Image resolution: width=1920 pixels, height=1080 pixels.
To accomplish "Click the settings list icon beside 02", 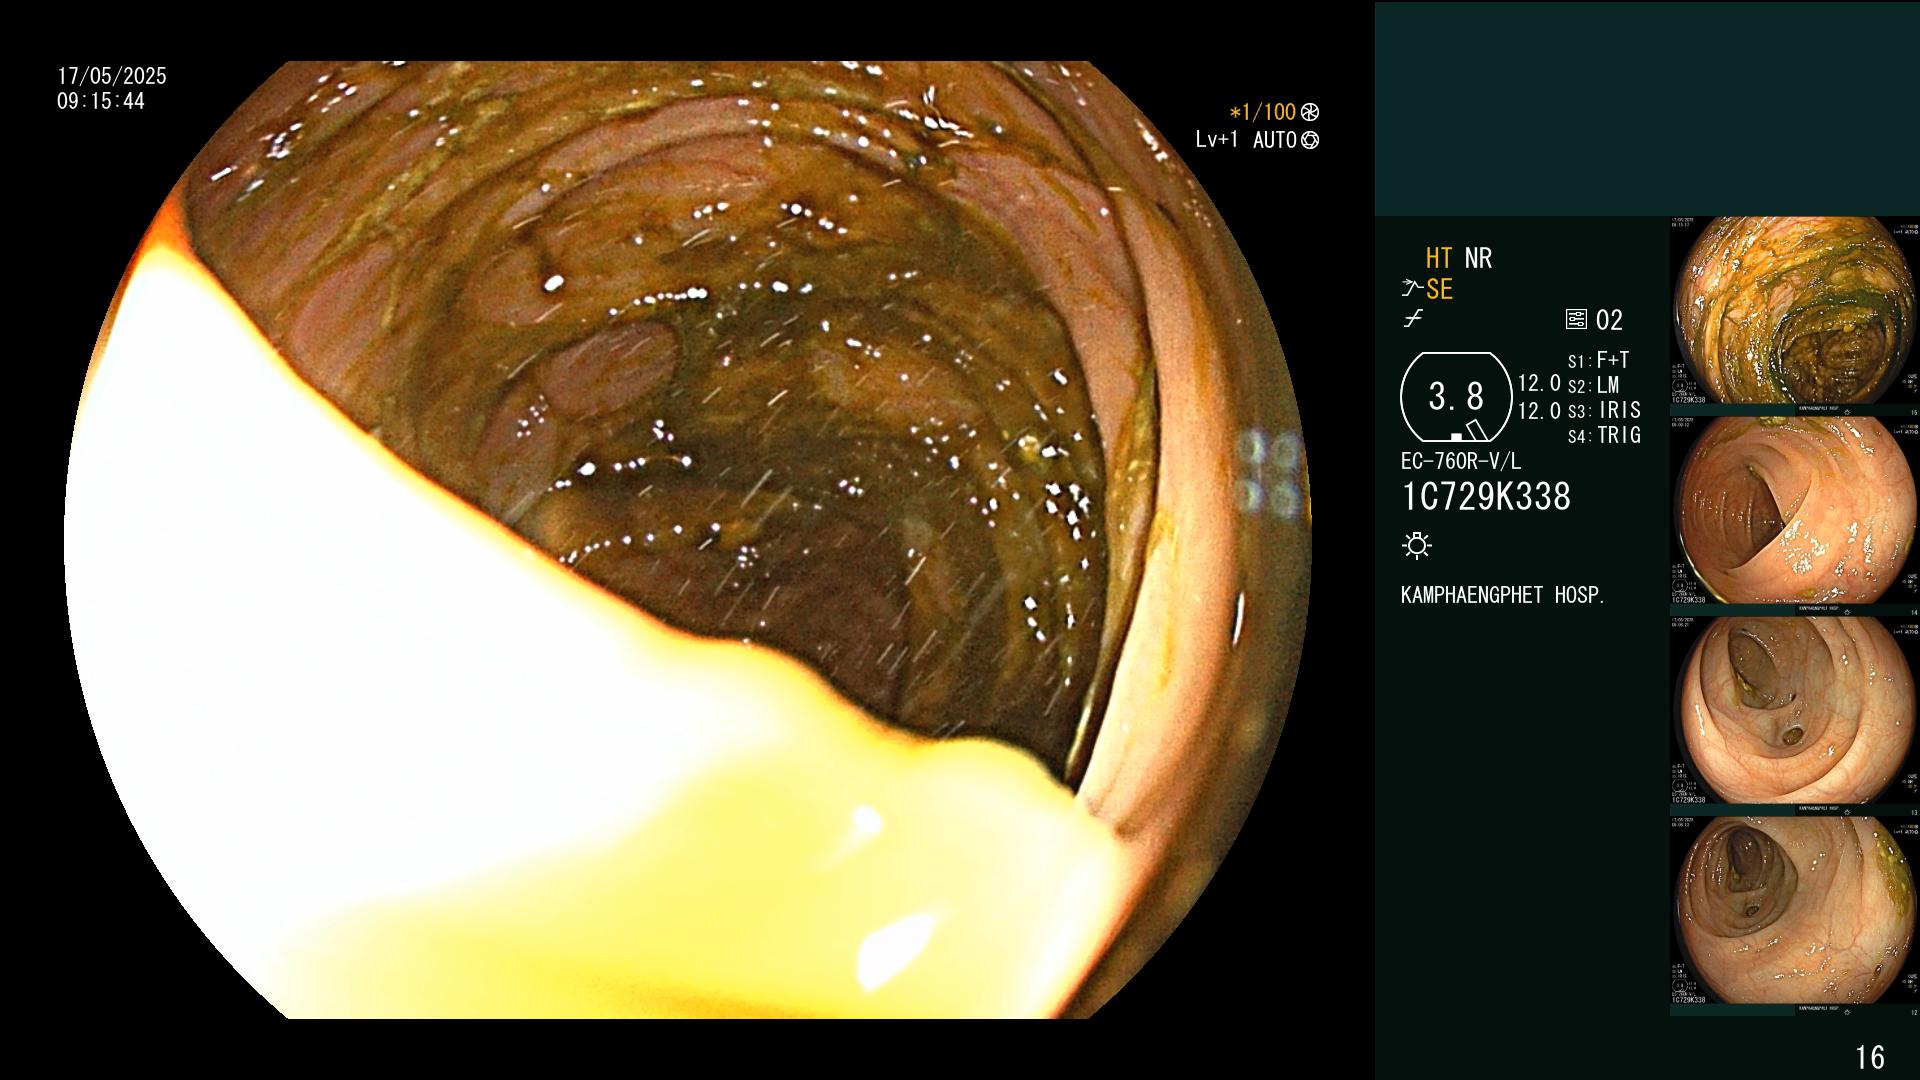I will (1576, 320).
